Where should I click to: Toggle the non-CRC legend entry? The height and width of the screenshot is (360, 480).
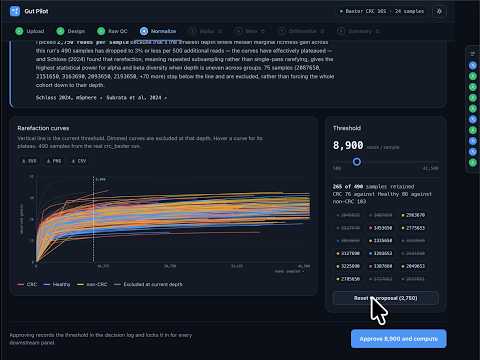coord(92,284)
